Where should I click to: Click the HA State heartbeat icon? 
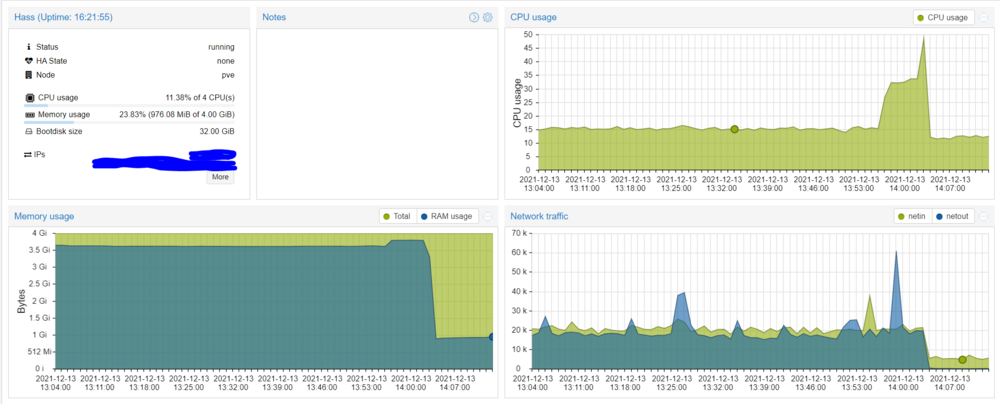pyautogui.click(x=29, y=61)
